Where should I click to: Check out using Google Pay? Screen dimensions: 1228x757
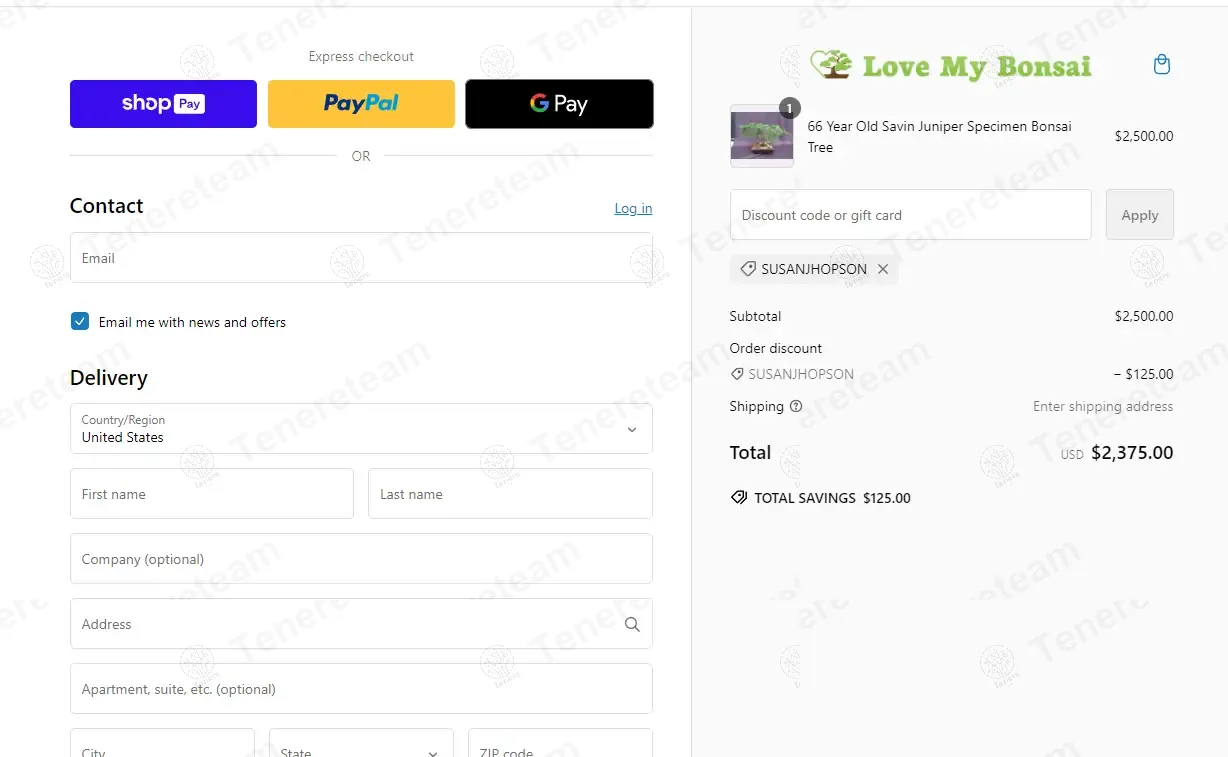coord(559,104)
